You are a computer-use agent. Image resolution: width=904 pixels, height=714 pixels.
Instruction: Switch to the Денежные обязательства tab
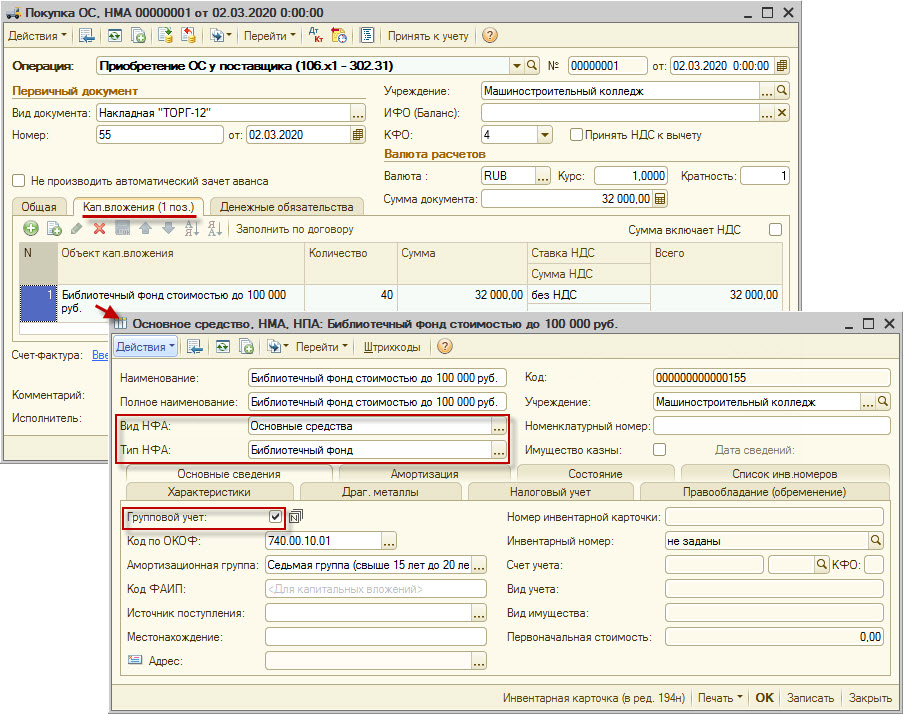287,207
